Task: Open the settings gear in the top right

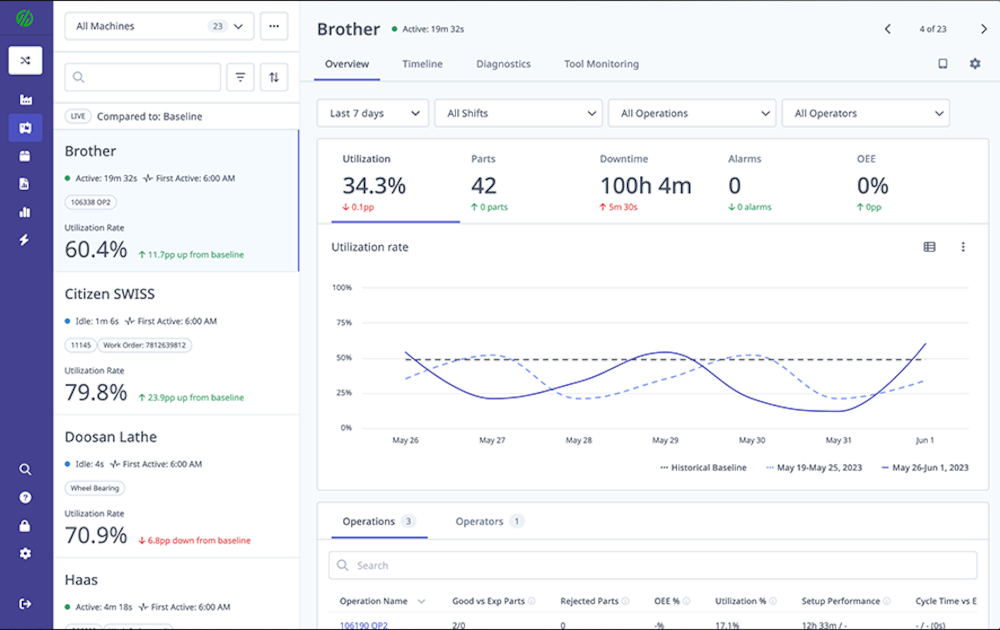Action: [975, 63]
